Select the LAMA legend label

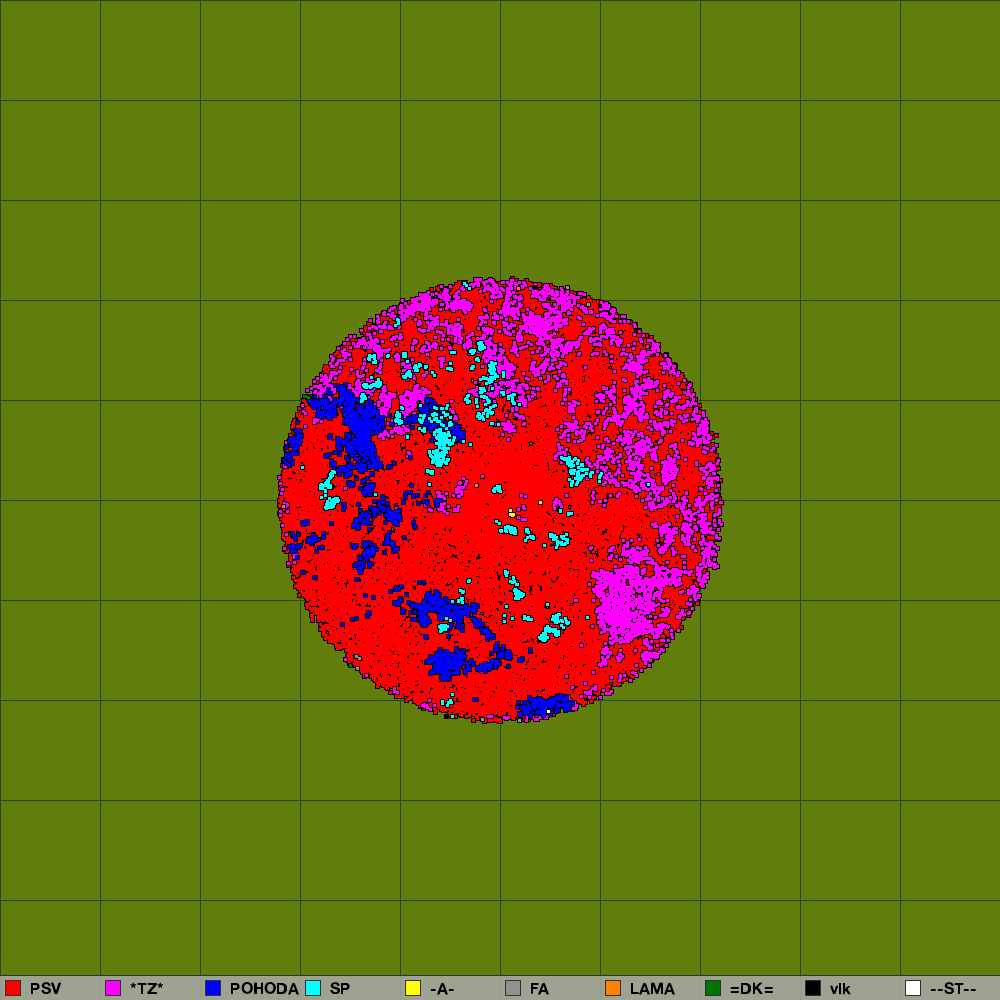[652, 989]
